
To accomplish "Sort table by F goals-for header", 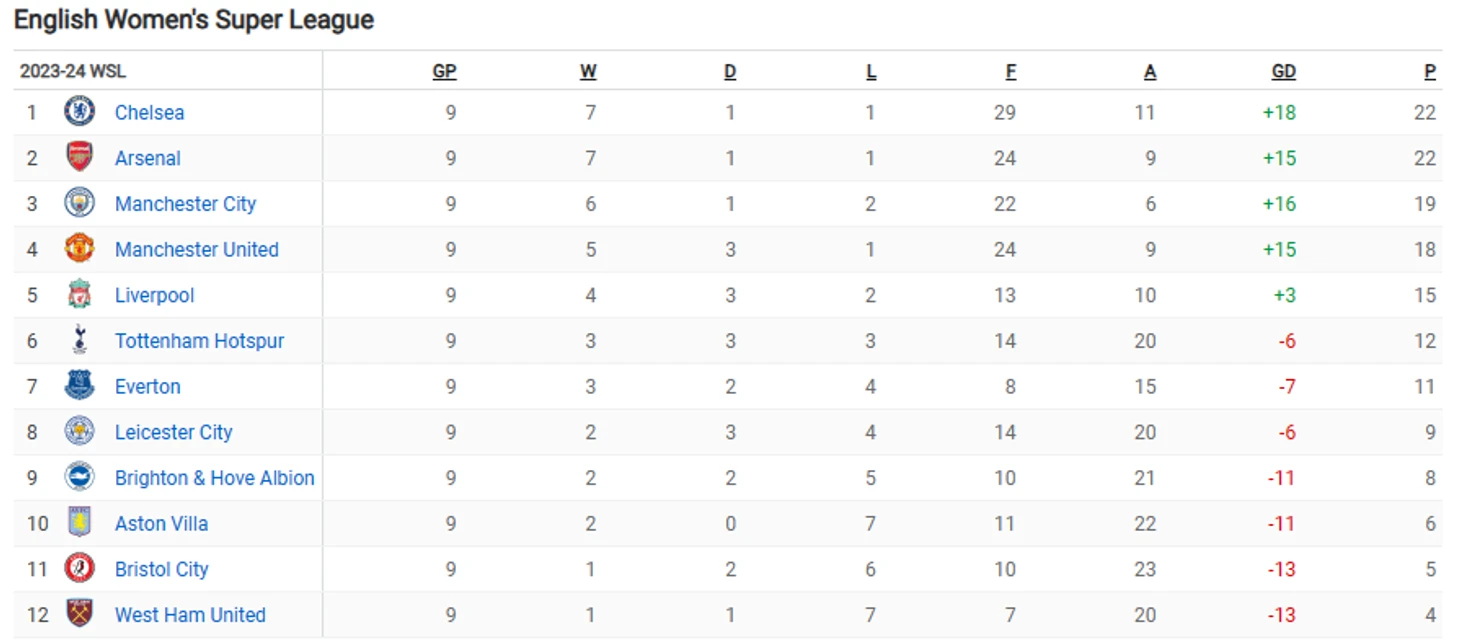I will pos(1011,72).
